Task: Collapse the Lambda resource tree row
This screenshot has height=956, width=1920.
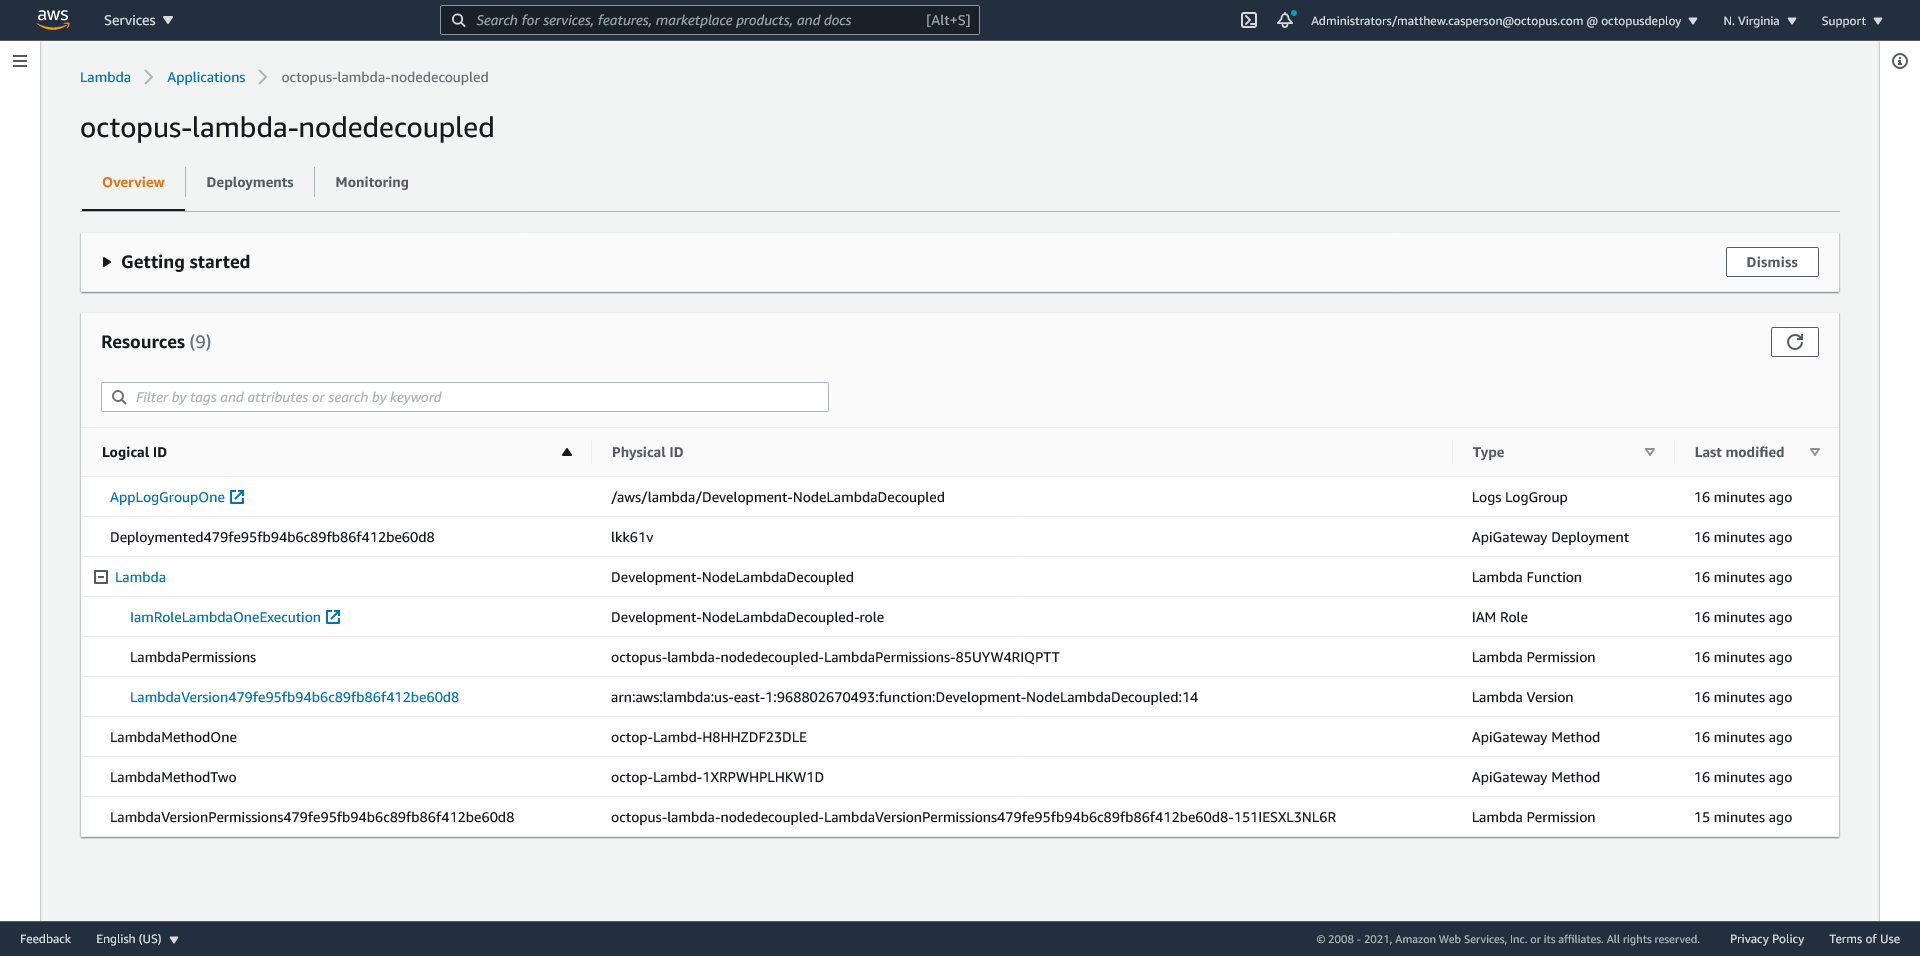Action: pyautogui.click(x=101, y=577)
